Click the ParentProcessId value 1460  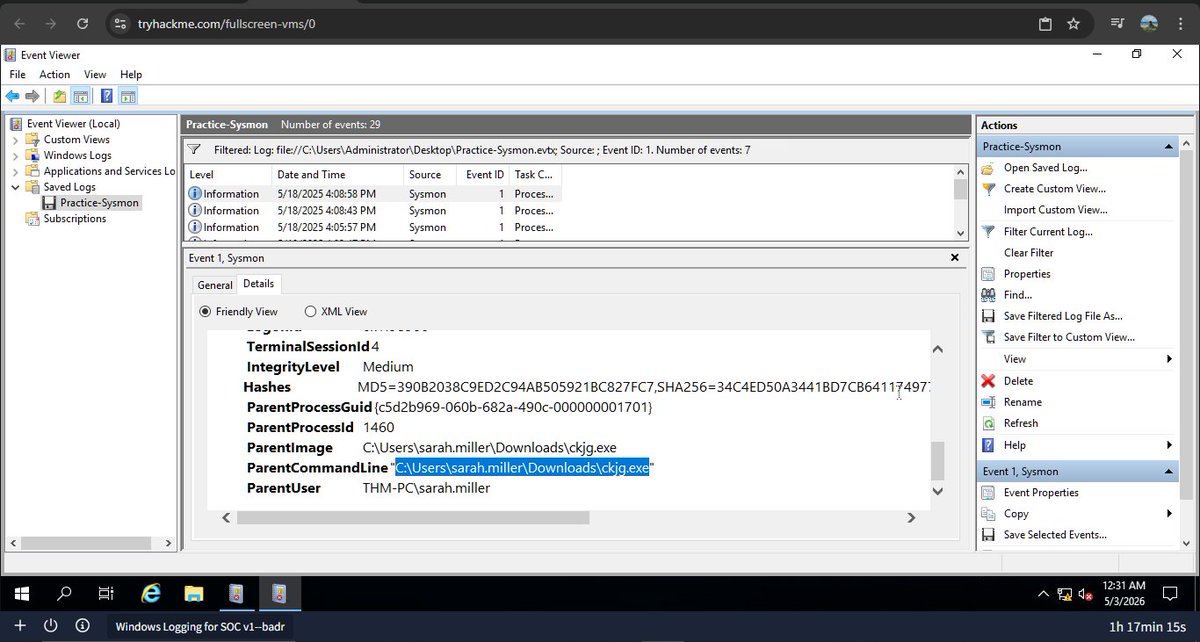pos(378,427)
